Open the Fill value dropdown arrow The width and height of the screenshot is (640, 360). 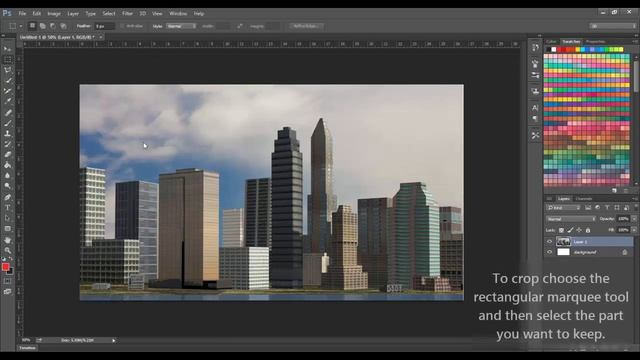[x=634, y=230]
